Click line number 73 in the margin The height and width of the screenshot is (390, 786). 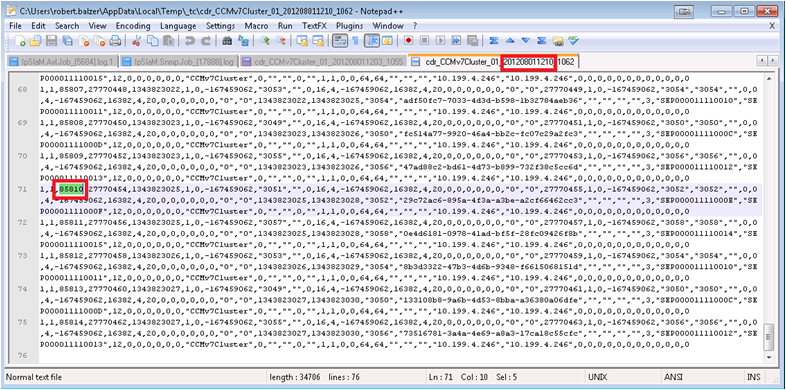click(23, 256)
